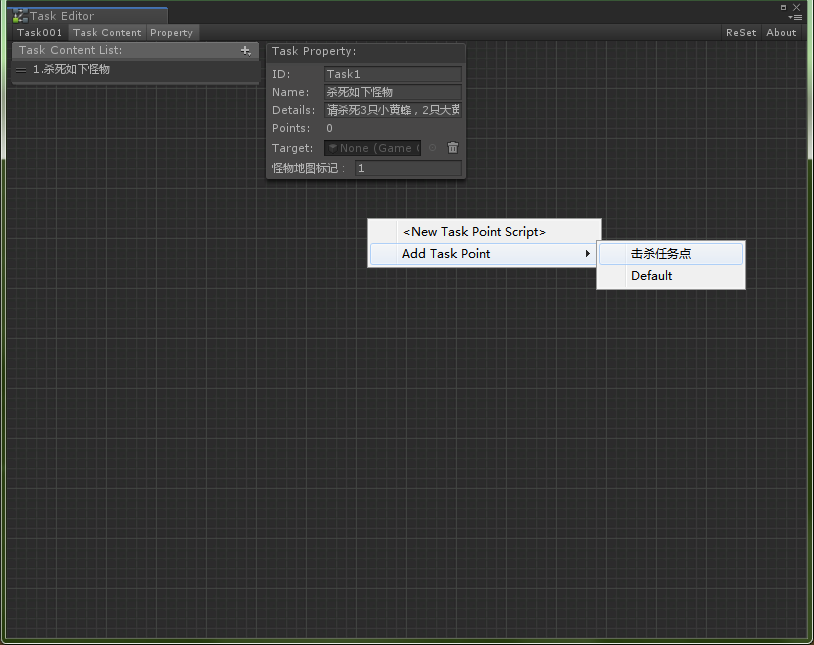Screen dimensions: 814x645
Task: Click the ID field showing Task1
Action: coord(391,73)
